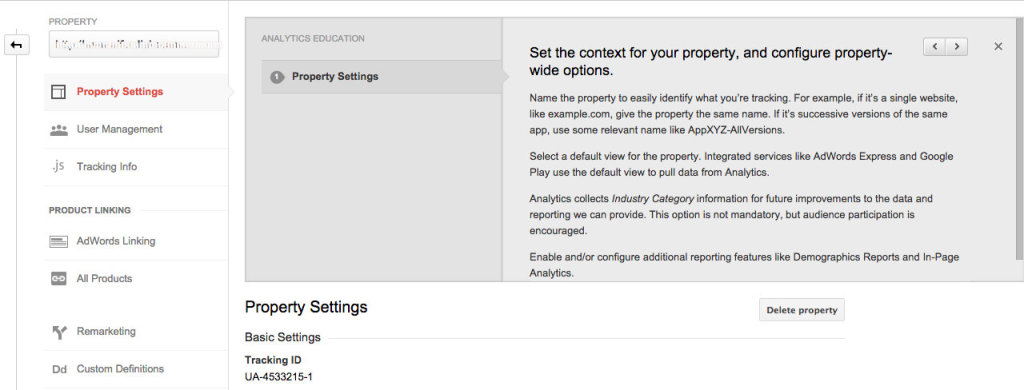Open Tracking Info menu item
The width and height of the screenshot is (1024, 390).
[107, 167]
